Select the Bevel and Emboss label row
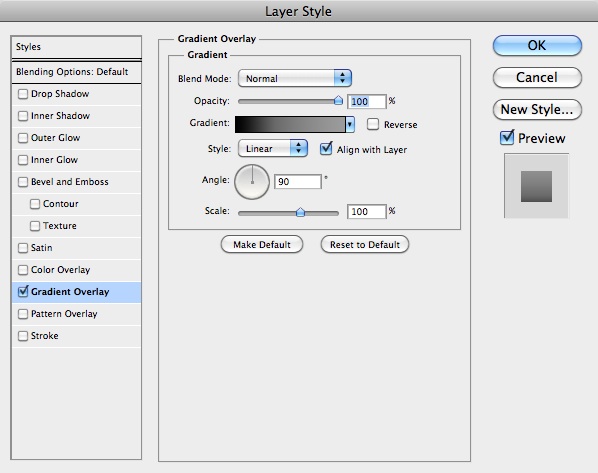Image resolution: width=598 pixels, height=473 pixels. coord(76,182)
